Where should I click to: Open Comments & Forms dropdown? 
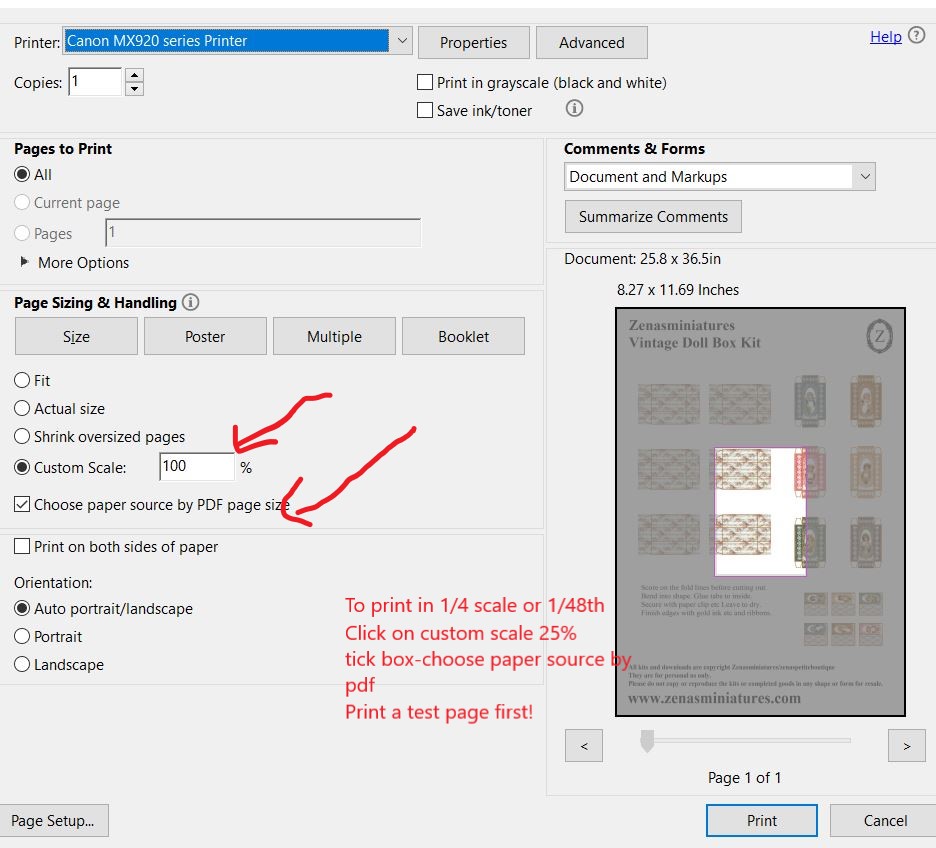click(864, 177)
